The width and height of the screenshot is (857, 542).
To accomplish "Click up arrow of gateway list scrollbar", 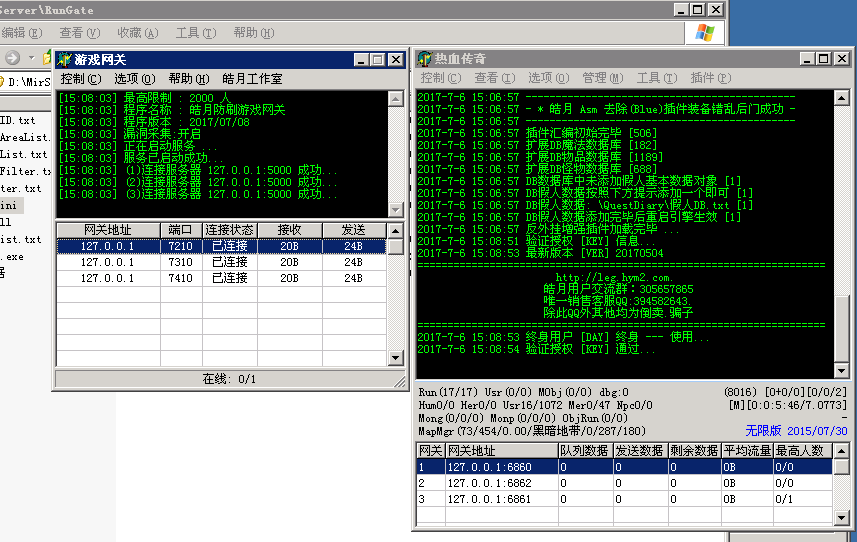I will point(395,230).
